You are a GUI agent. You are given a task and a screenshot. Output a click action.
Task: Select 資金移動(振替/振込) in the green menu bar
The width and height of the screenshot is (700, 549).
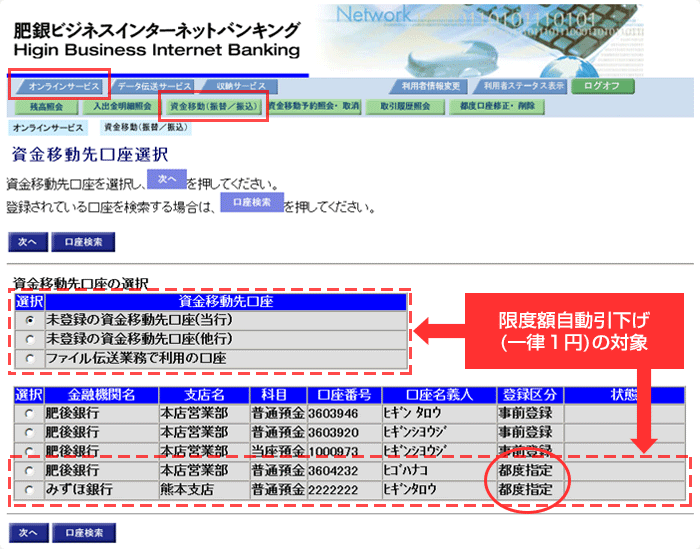pyautogui.click(x=213, y=107)
